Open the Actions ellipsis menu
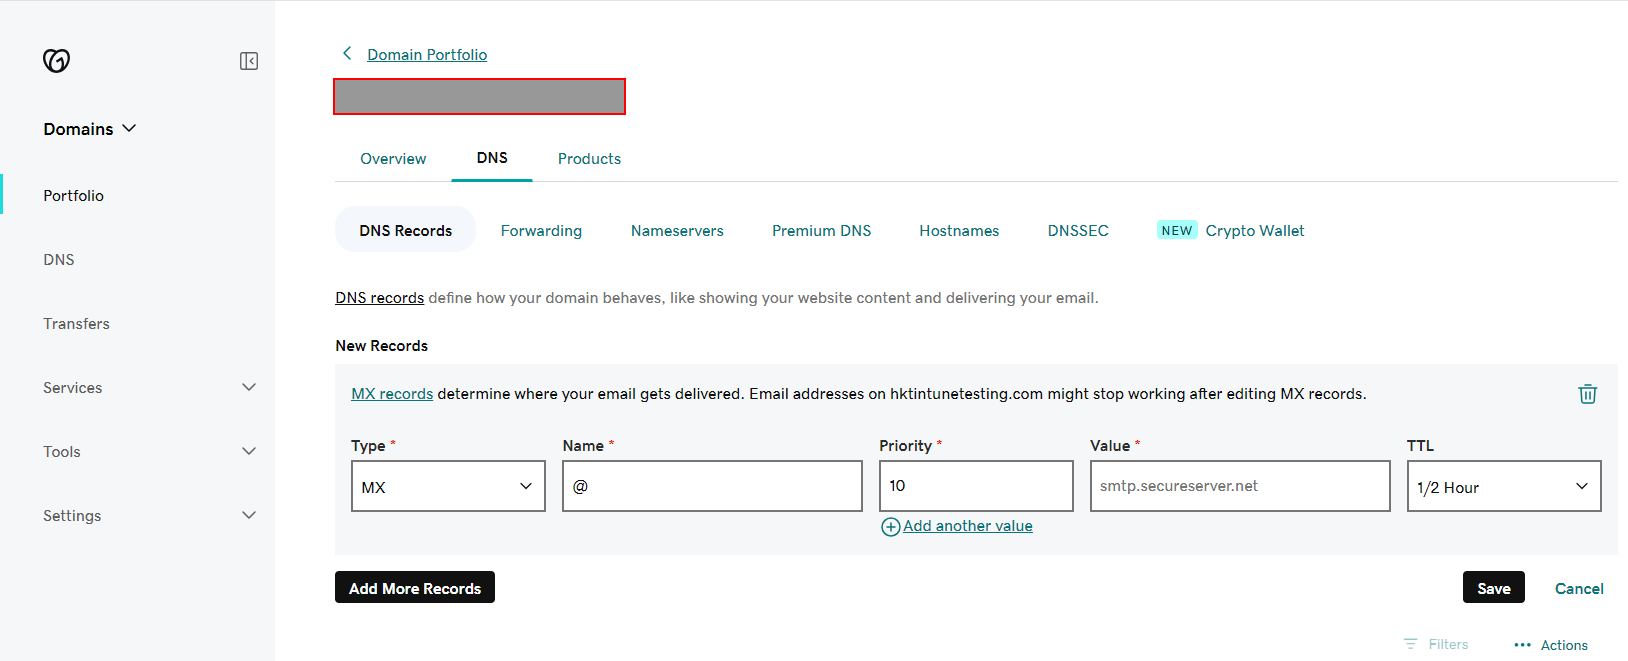This screenshot has height=661, width=1628. (x=1522, y=645)
